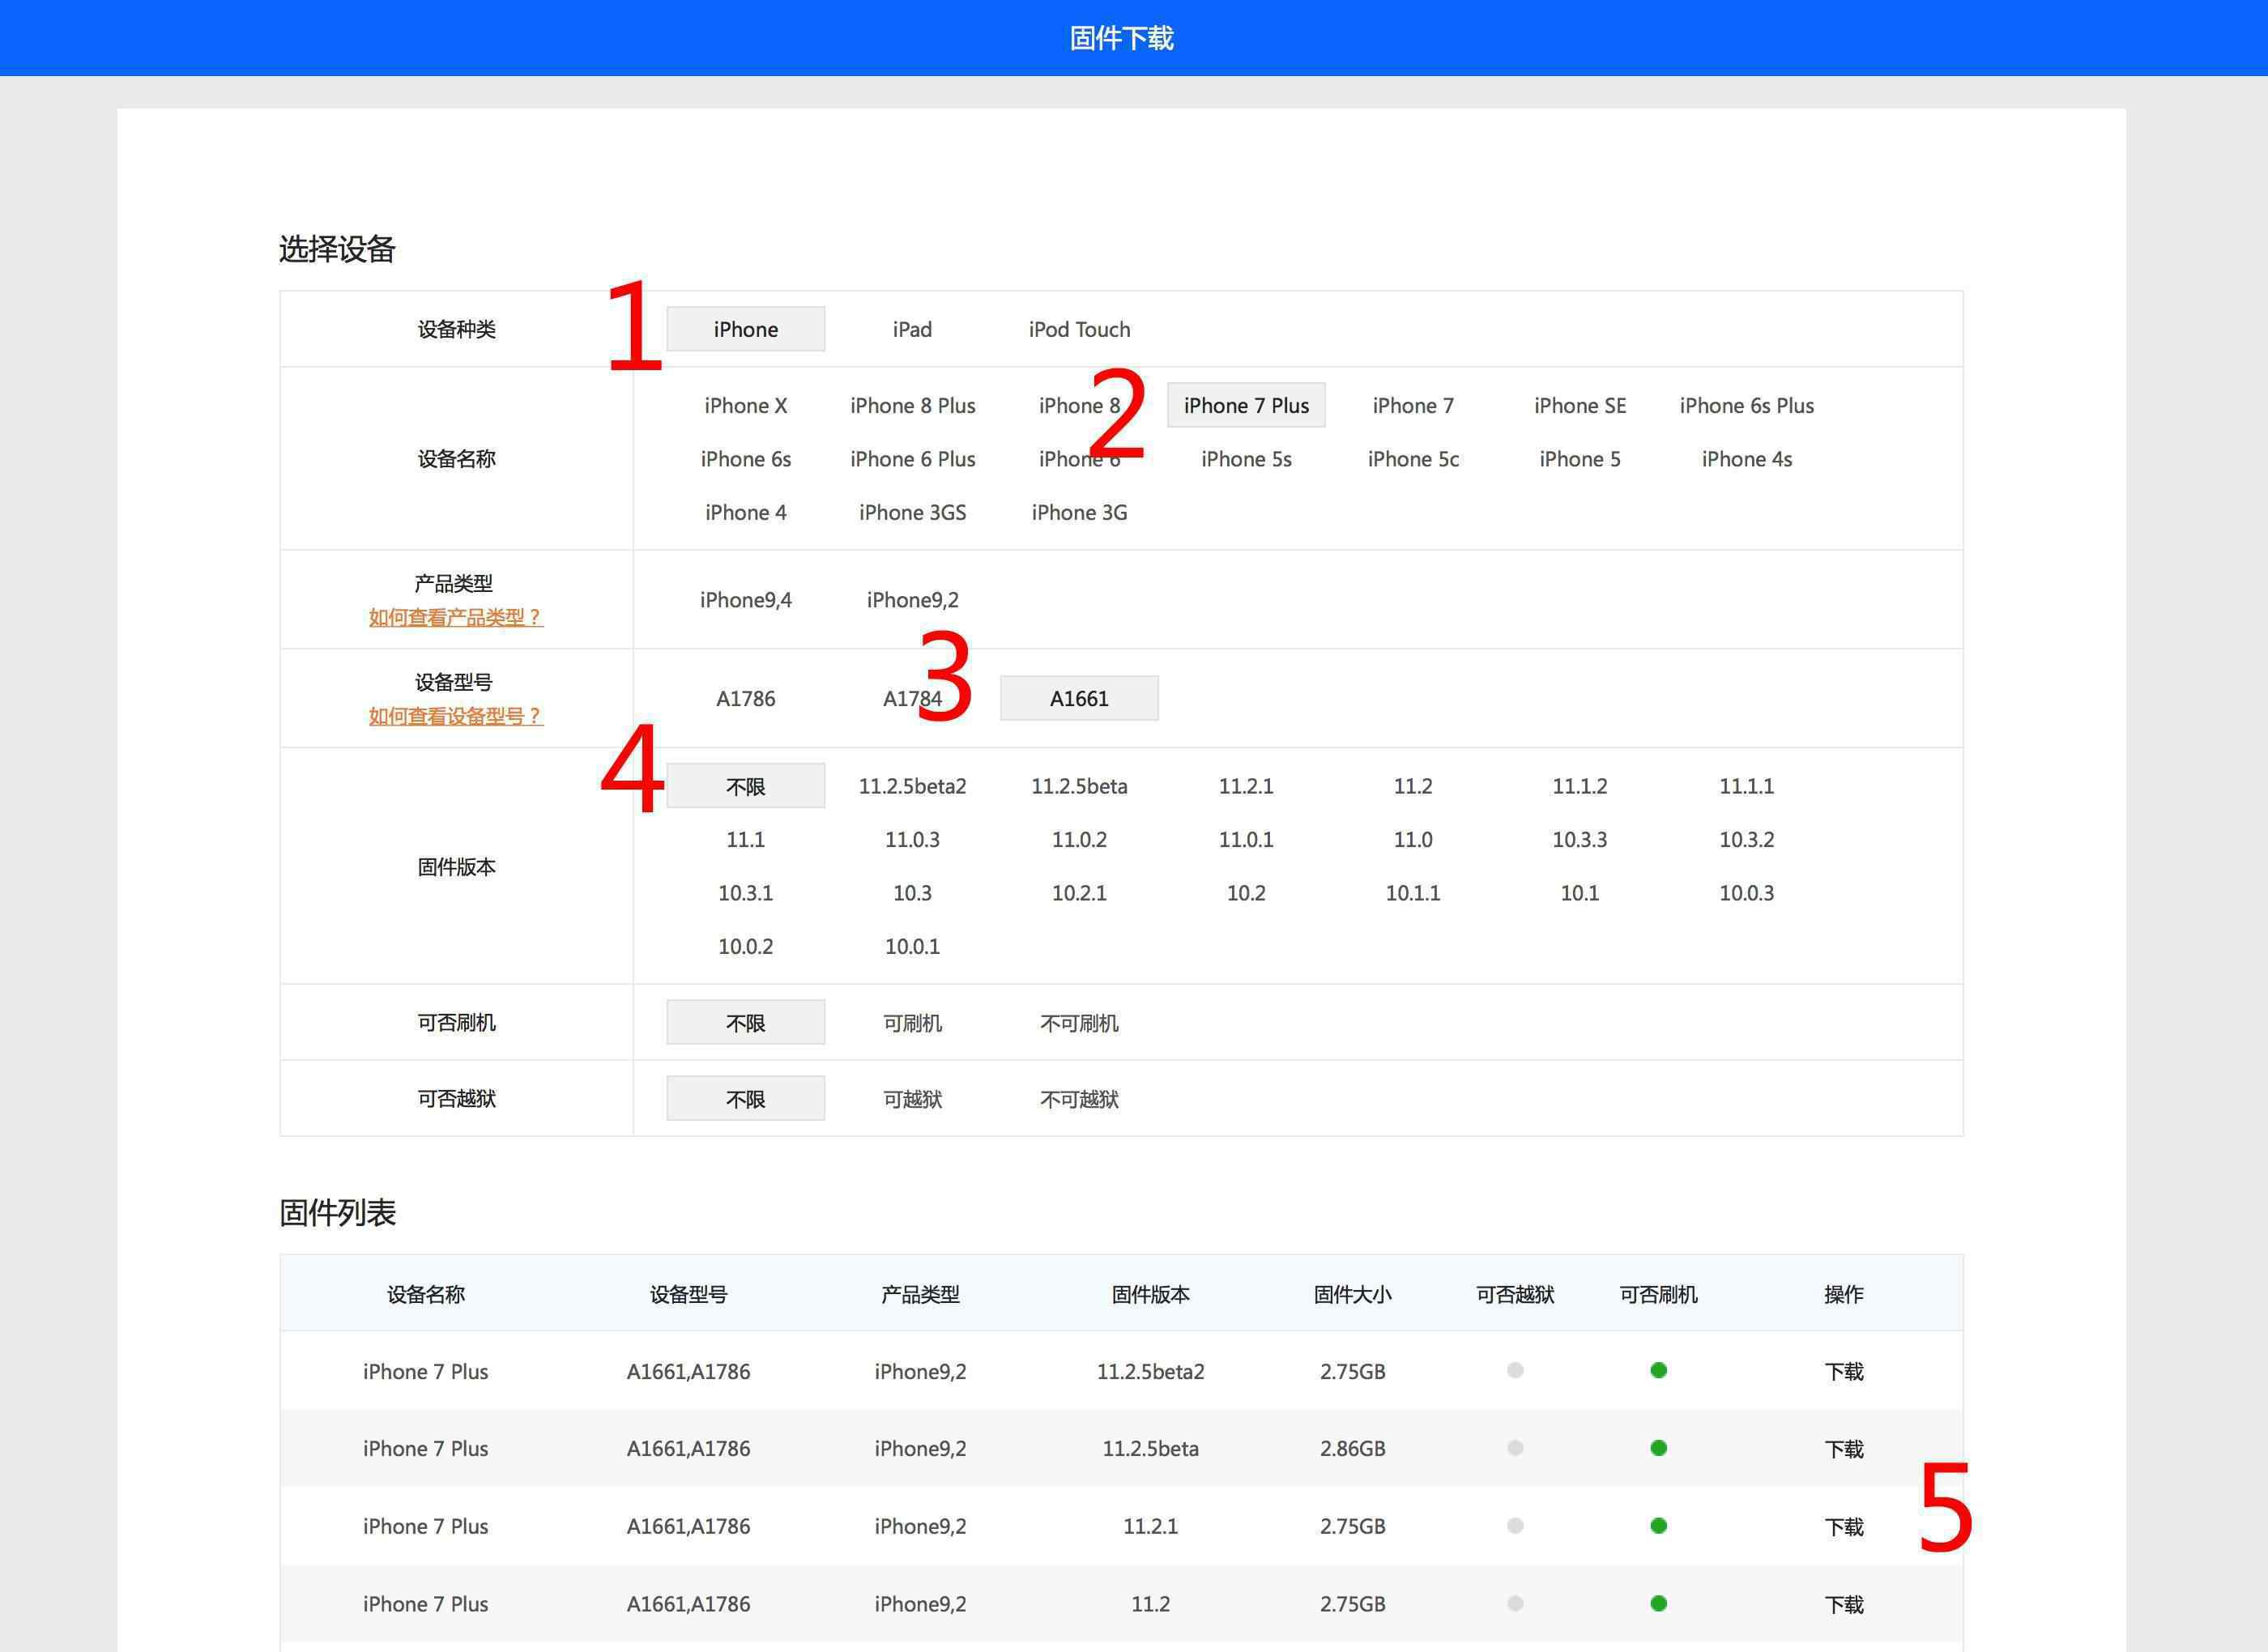Download the 11.2 firmware in list
The height and width of the screenshot is (1652, 2268).
coord(1843,1604)
